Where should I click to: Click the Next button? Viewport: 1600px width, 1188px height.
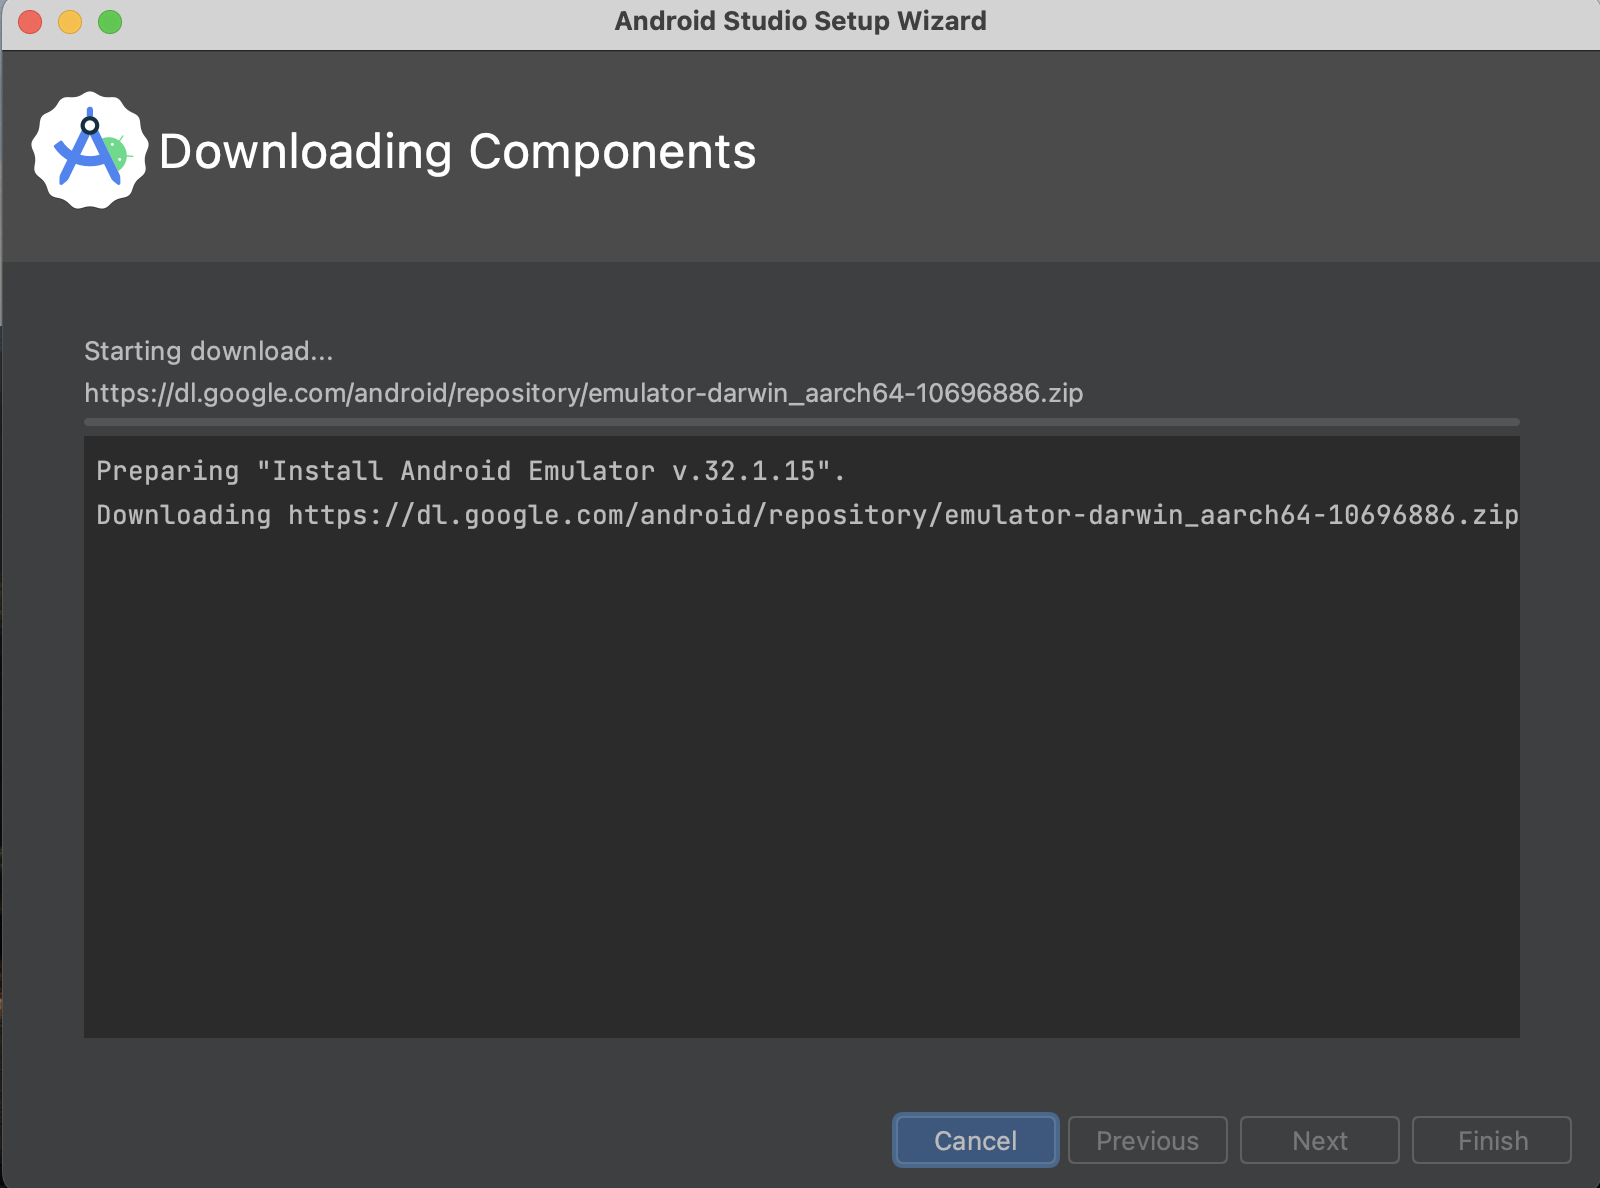pyautogui.click(x=1319, y=1140)
